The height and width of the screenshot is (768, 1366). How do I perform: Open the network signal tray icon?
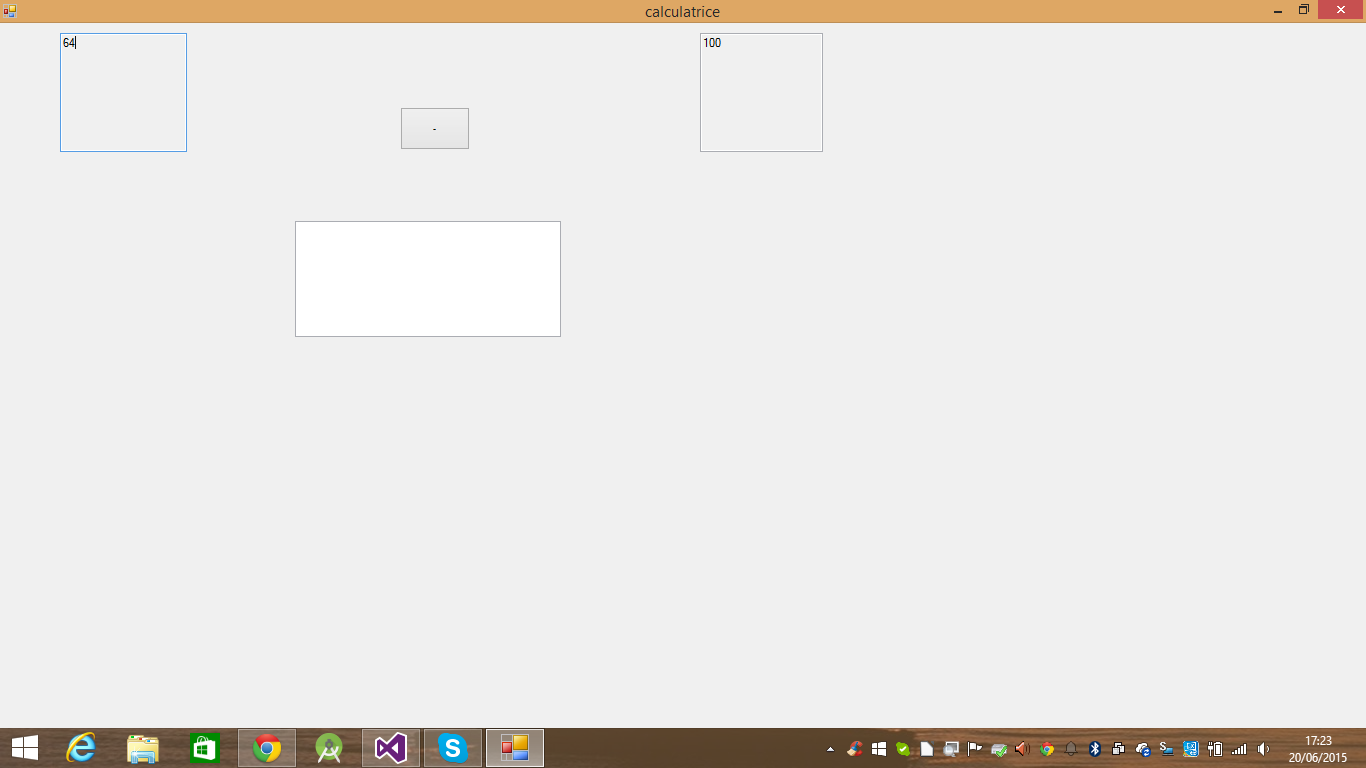click(x=1240, y=749)
